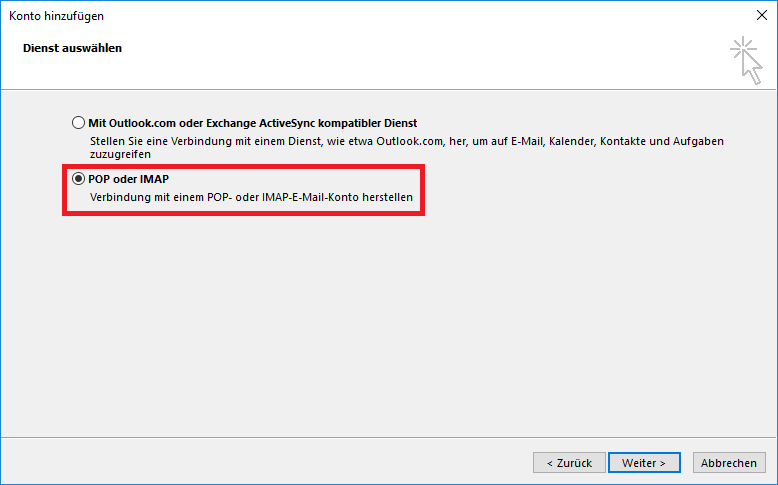Click the "Stellen Sie eine Verbindung" description line
Viewport: 778px width, 485px height.
coord(180,142)
